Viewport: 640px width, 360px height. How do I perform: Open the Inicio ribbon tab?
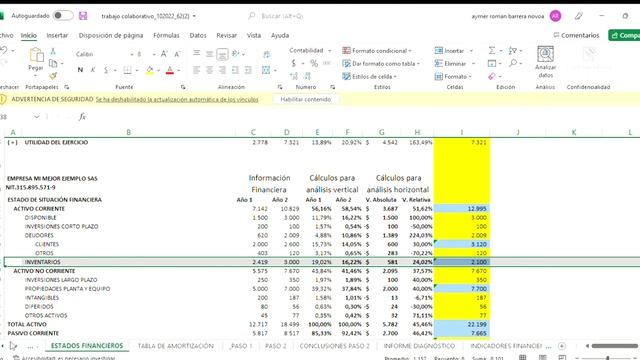pos(29,36)
